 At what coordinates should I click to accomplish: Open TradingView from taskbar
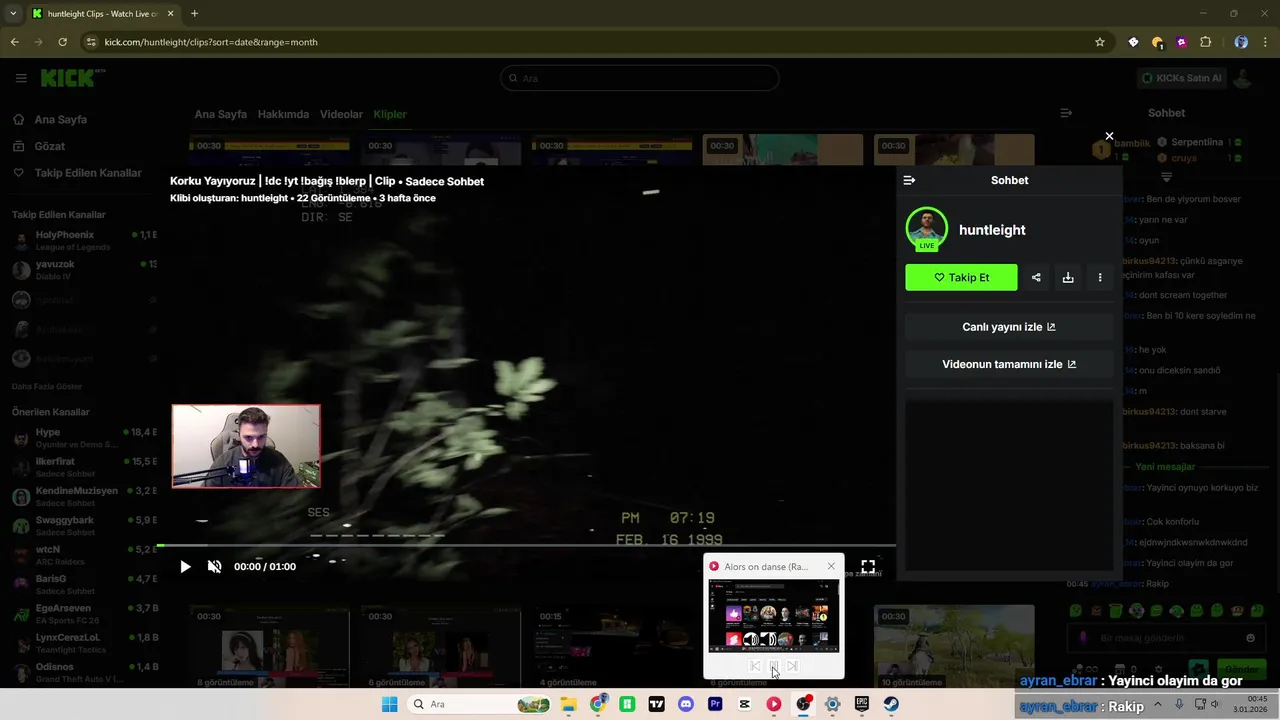[x=656, y=704]
